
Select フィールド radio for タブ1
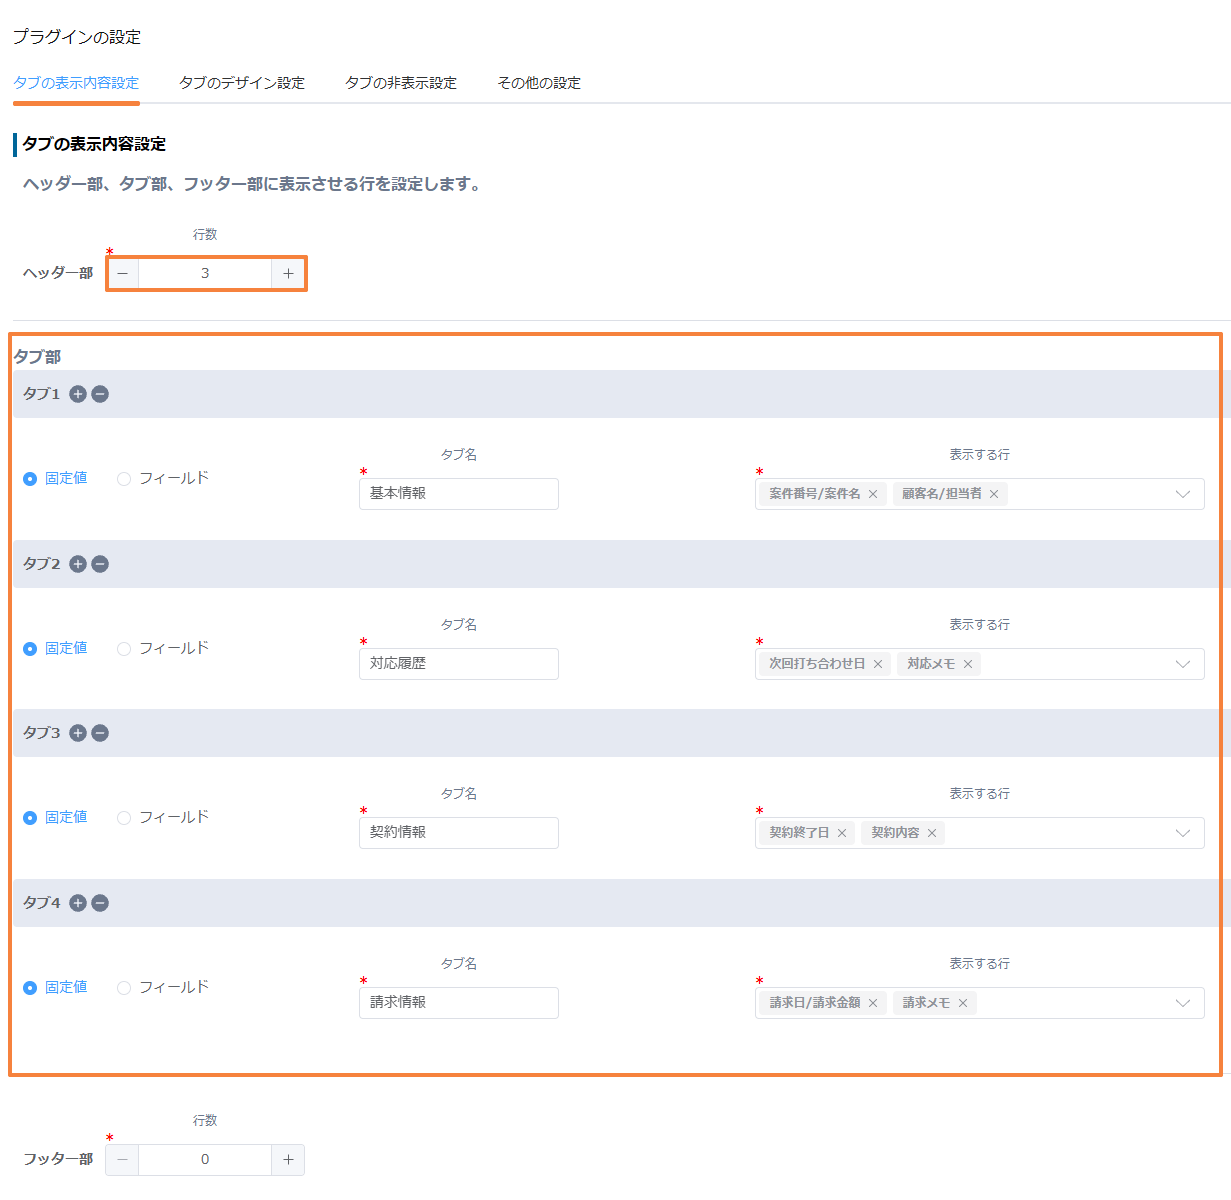[124, 479]
